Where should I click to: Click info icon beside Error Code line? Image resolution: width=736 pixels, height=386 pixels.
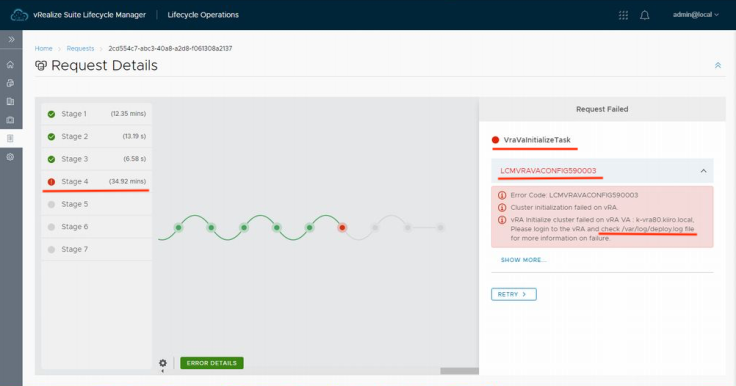click(x=502, y=195)
